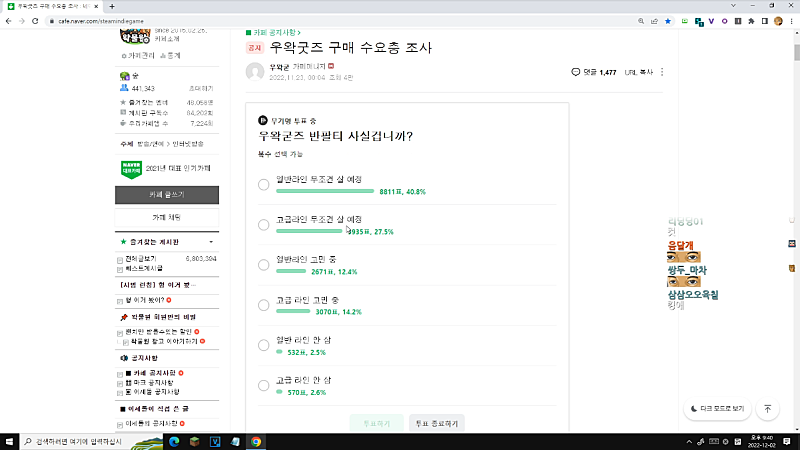The width and height of the screenshot is (800, 450).
Task: Open the 형 이거 봤어? board
Action: coord(145,300)
